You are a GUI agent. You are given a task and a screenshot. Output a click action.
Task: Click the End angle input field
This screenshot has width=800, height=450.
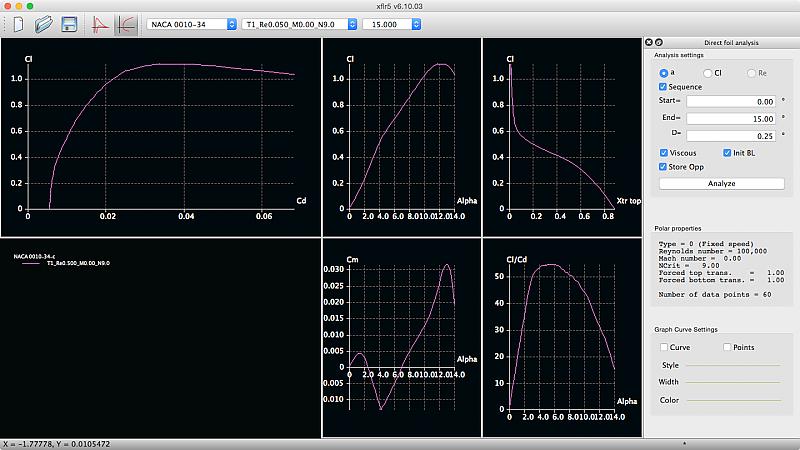pos(732,117)
